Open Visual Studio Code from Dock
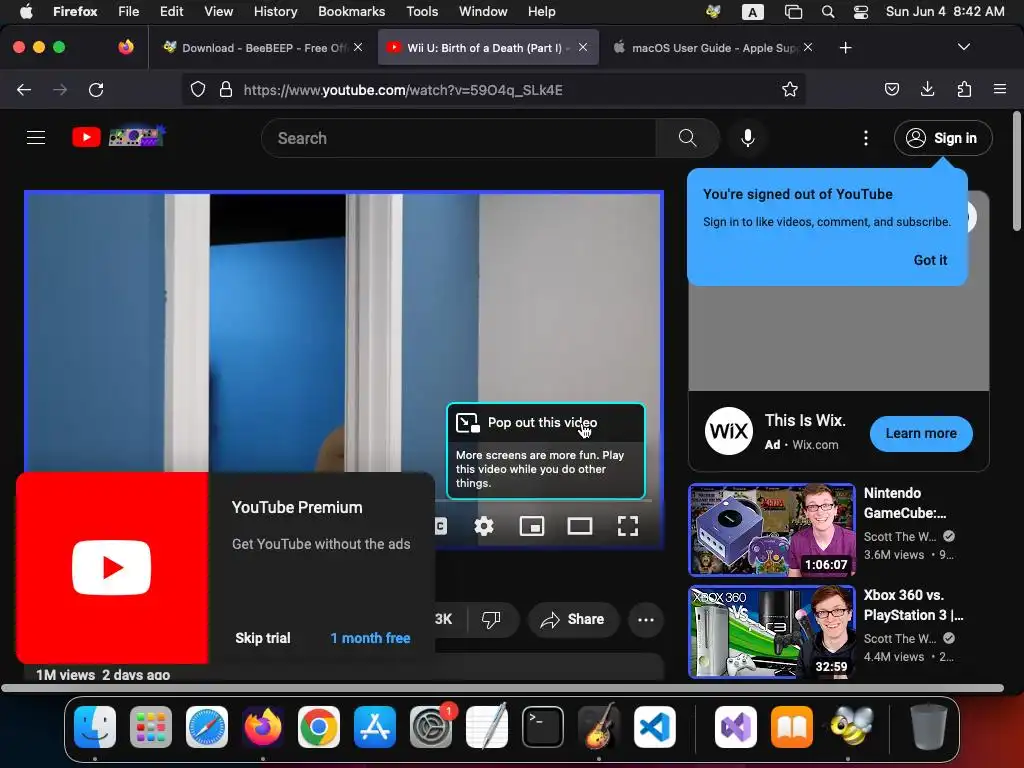 pos(654,727)
